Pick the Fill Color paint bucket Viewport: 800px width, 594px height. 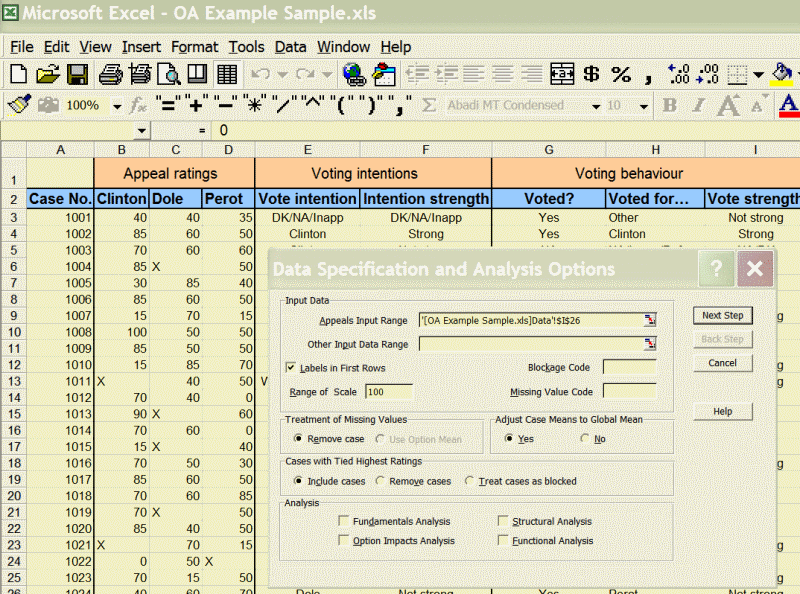coord(782,75)
